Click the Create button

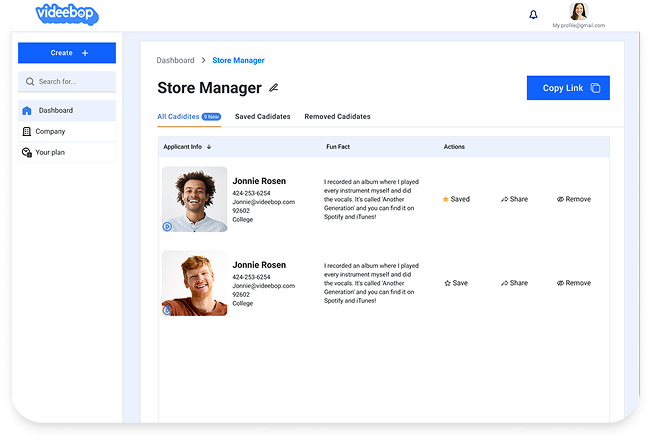pyautogui.click(x=67, y=53)
